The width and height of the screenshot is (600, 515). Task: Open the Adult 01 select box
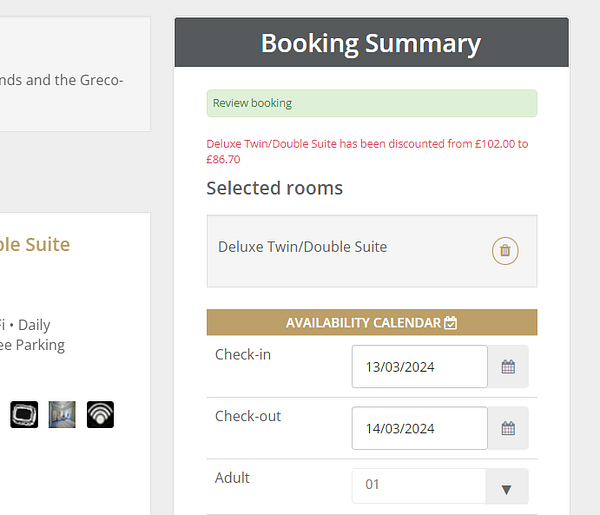coord(418,486)
